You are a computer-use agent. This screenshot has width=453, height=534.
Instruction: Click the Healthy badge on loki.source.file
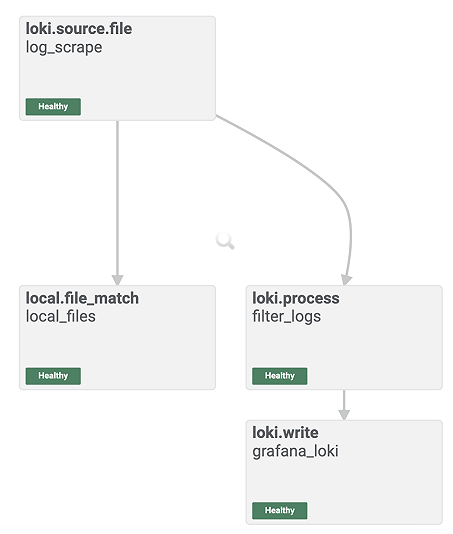53,107
